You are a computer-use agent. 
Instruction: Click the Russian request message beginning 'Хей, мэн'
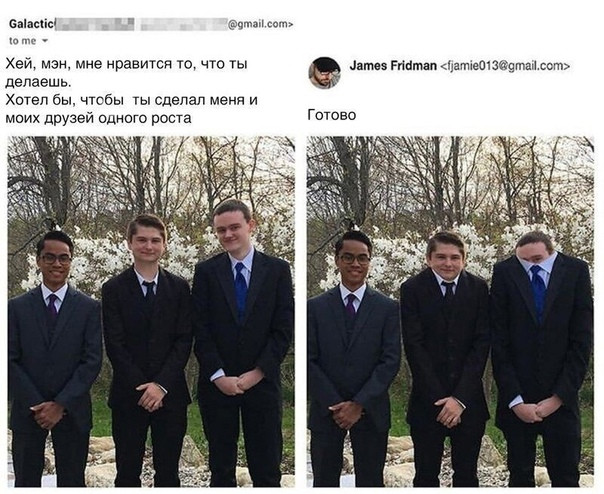[x=132, y=91]
